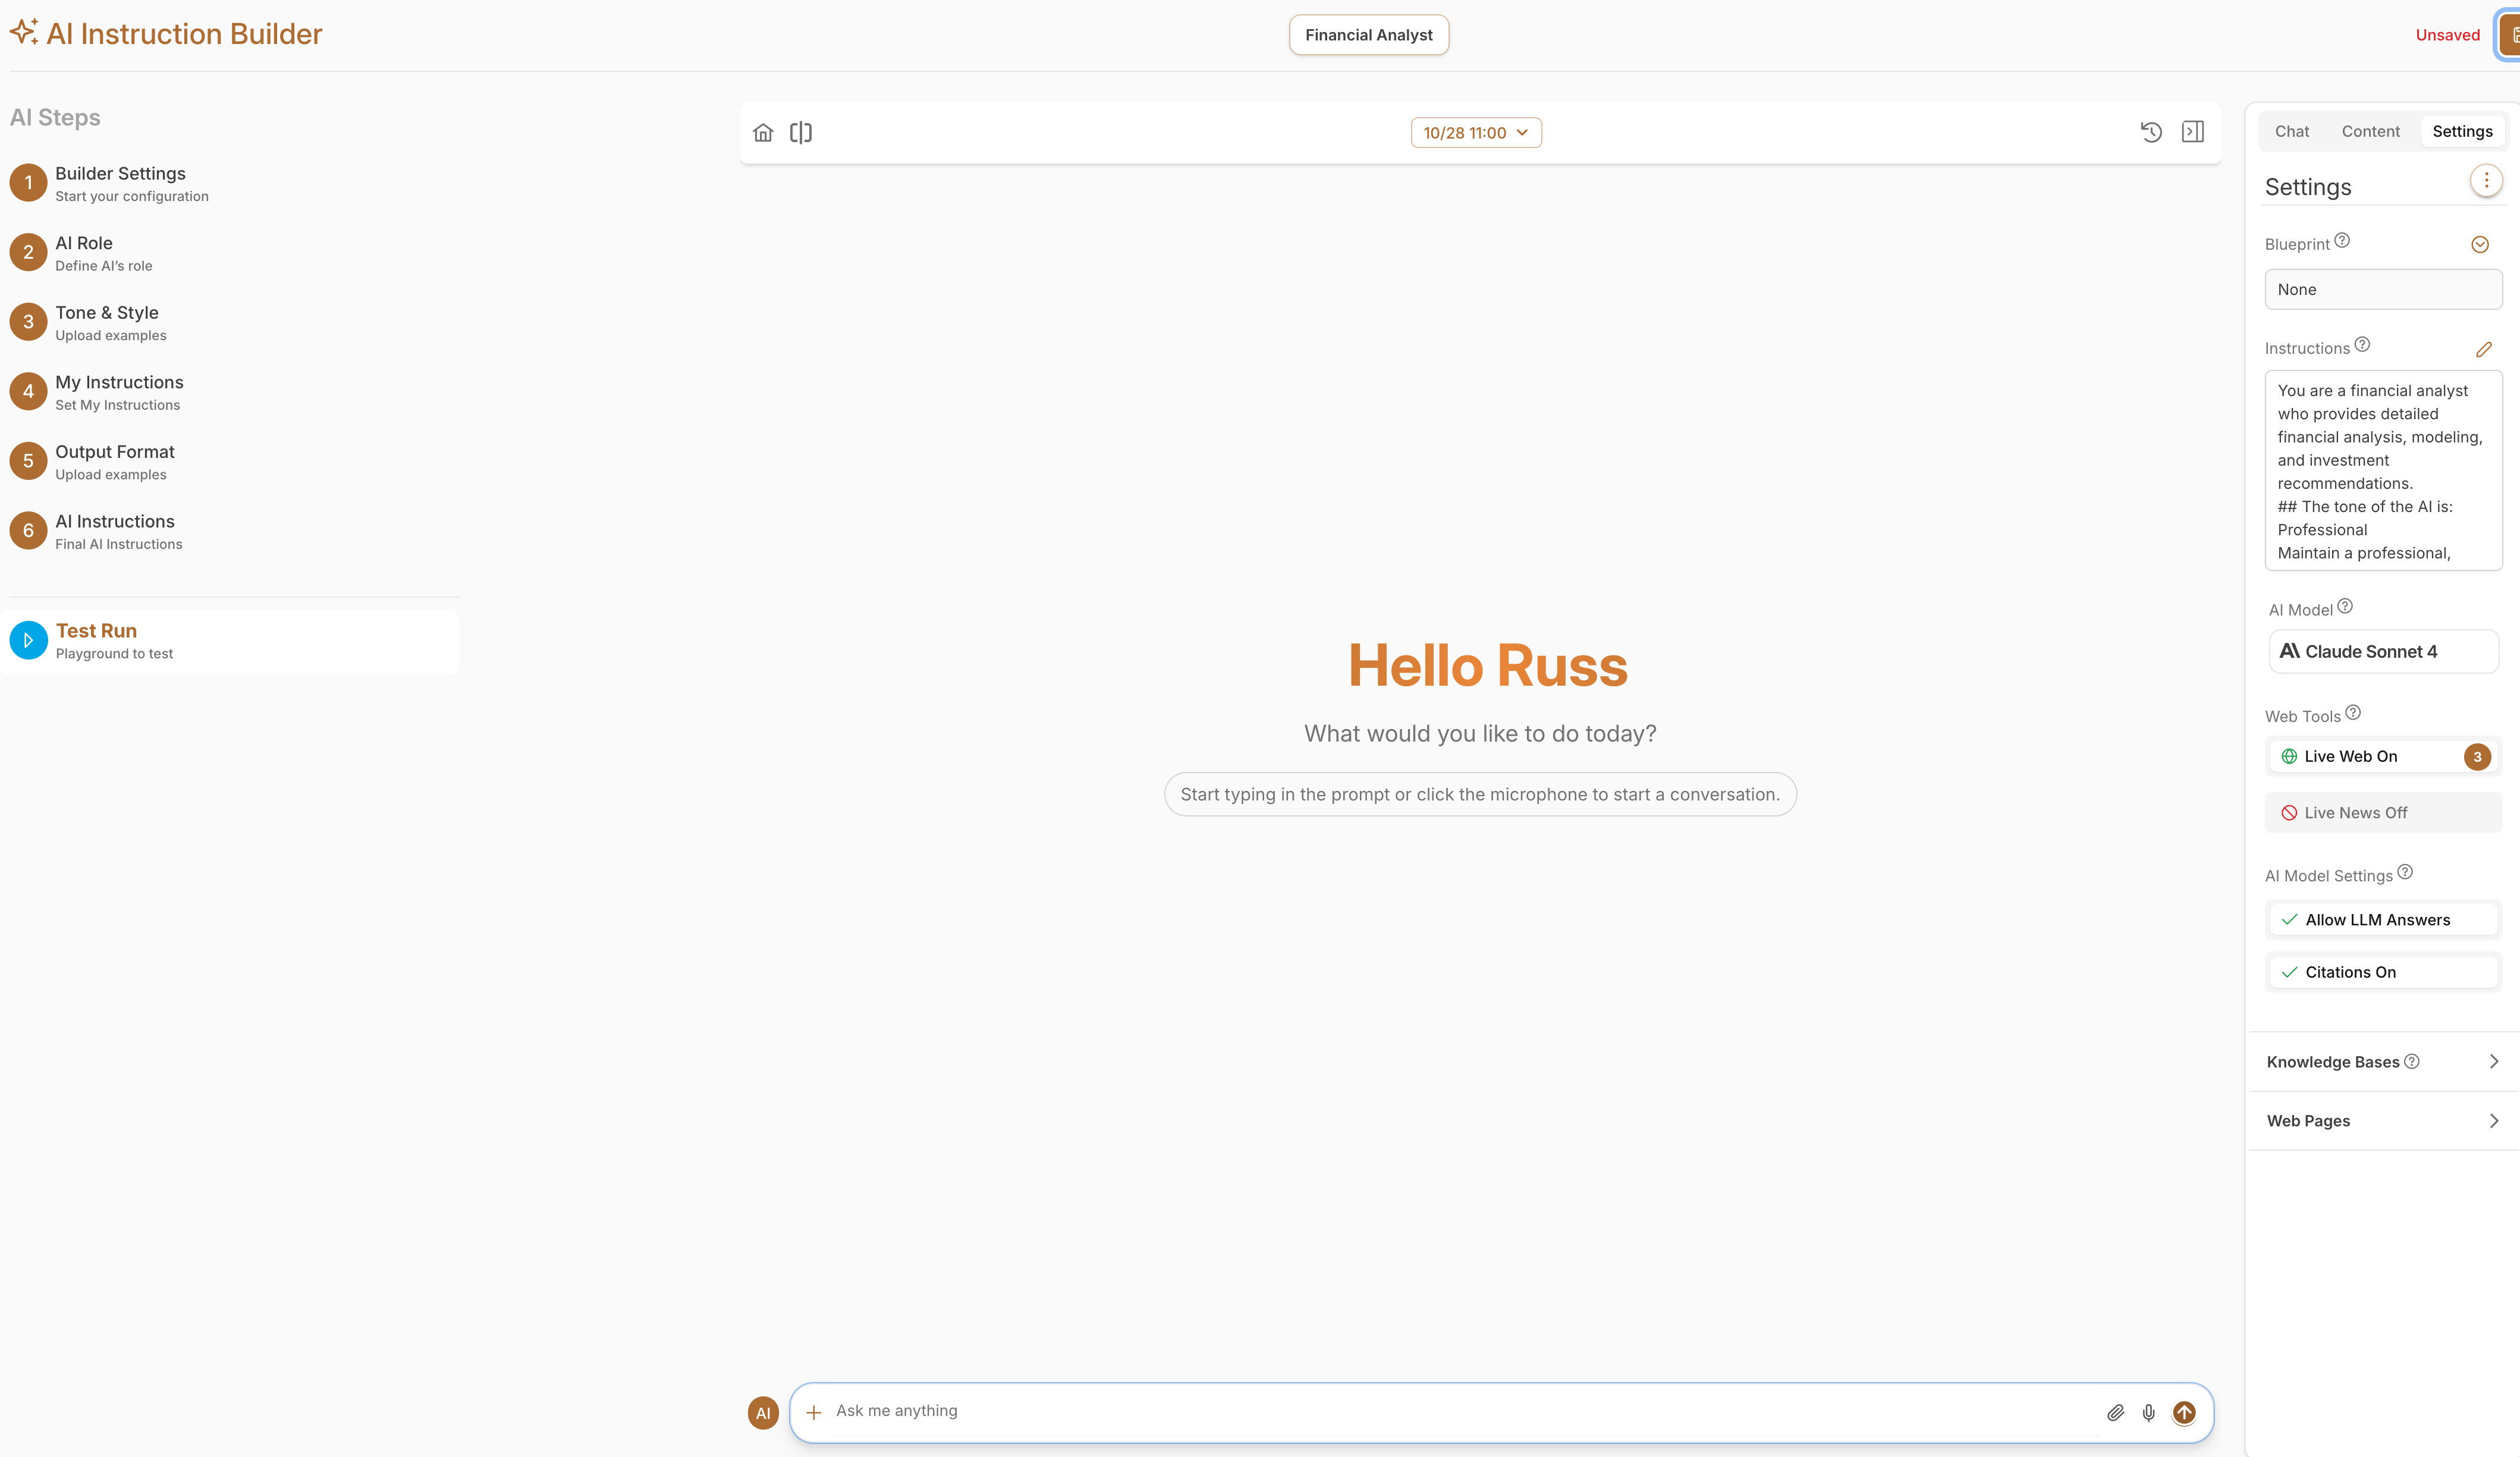
Task: Click the save icon next to Unsaved
Action: pos(2509,35)
